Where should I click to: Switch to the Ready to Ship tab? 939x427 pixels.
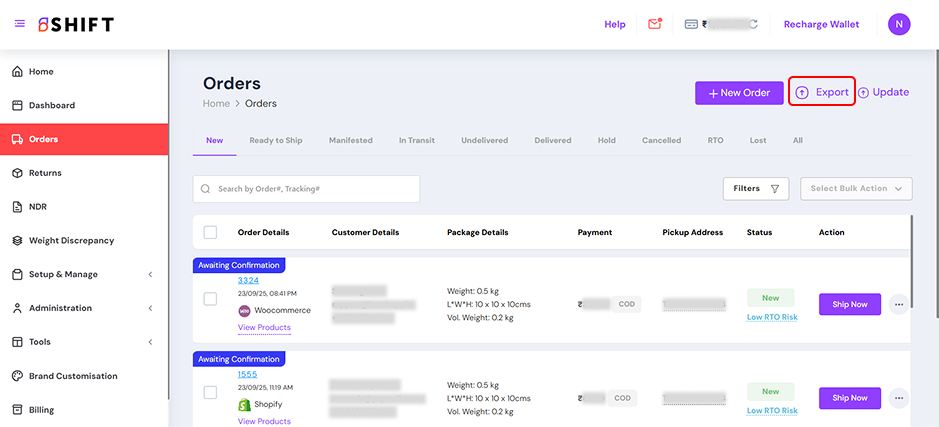[x=276, y=141]
